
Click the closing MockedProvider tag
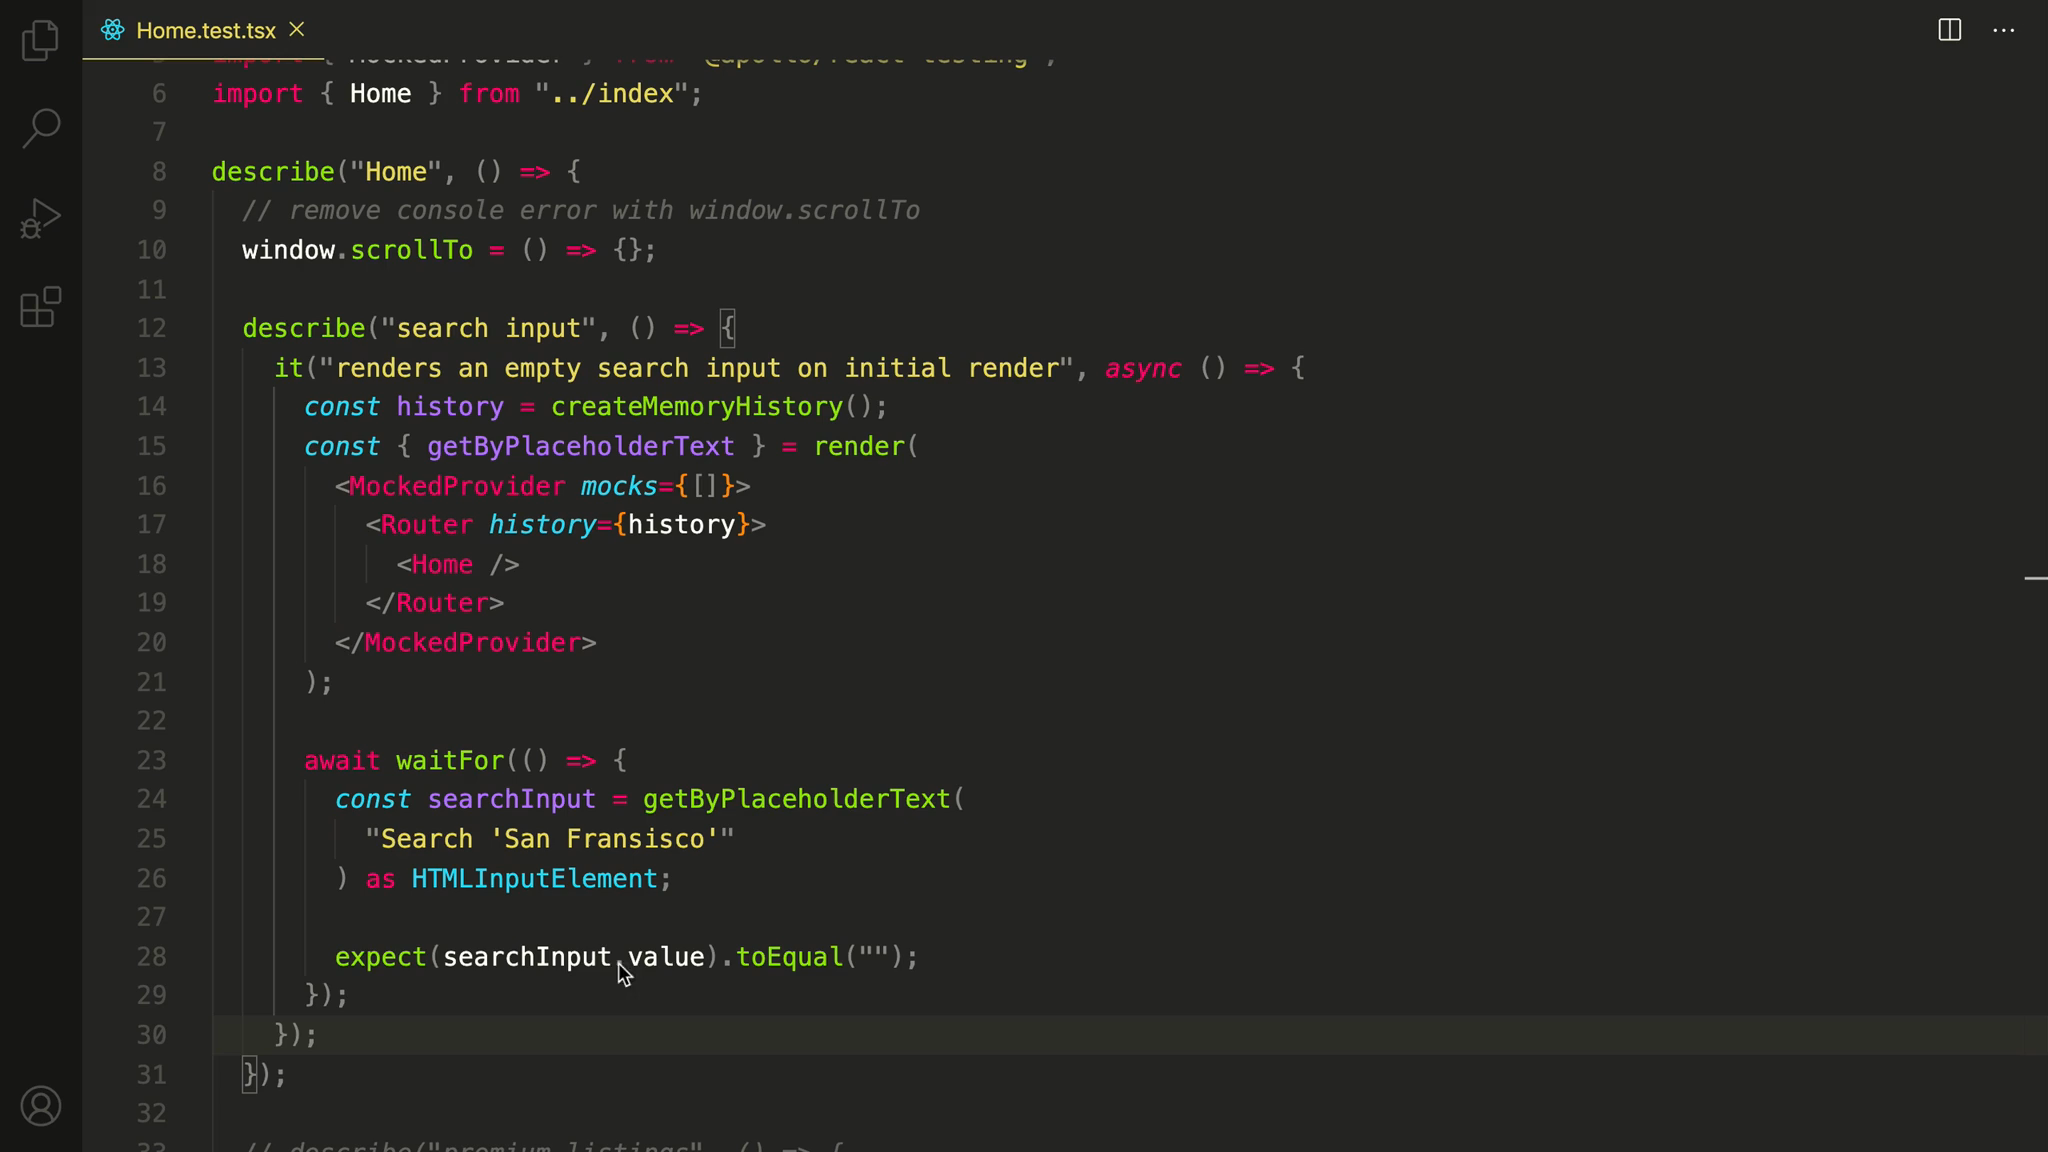tap(466, 643)
